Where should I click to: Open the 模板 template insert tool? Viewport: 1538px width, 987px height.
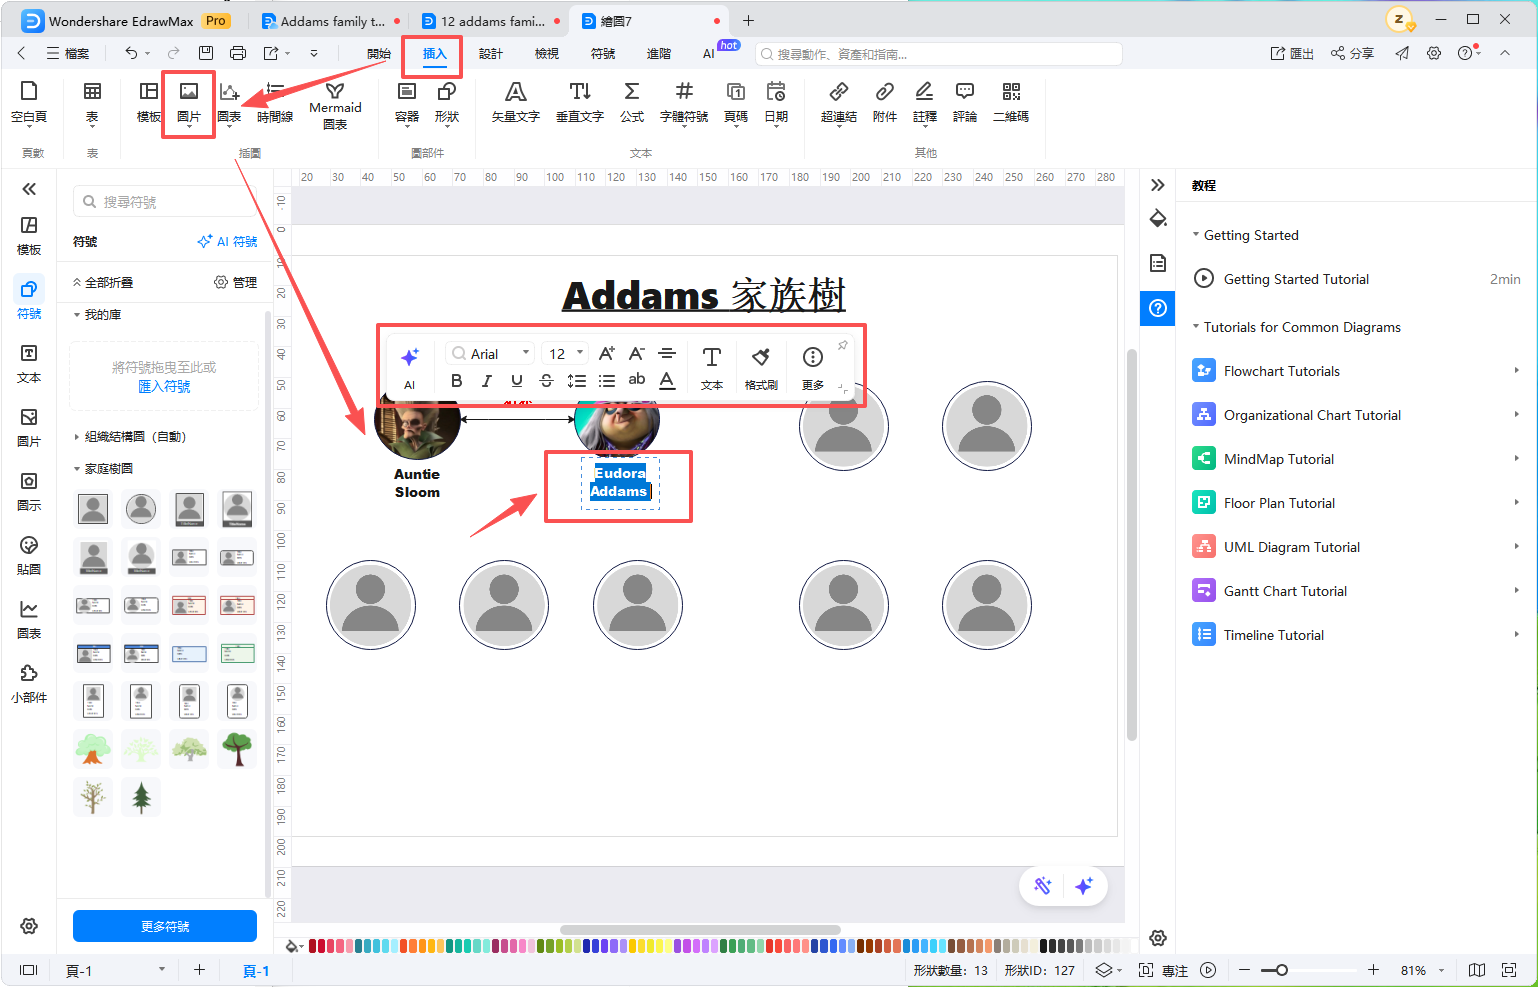[x=148, y=102]
